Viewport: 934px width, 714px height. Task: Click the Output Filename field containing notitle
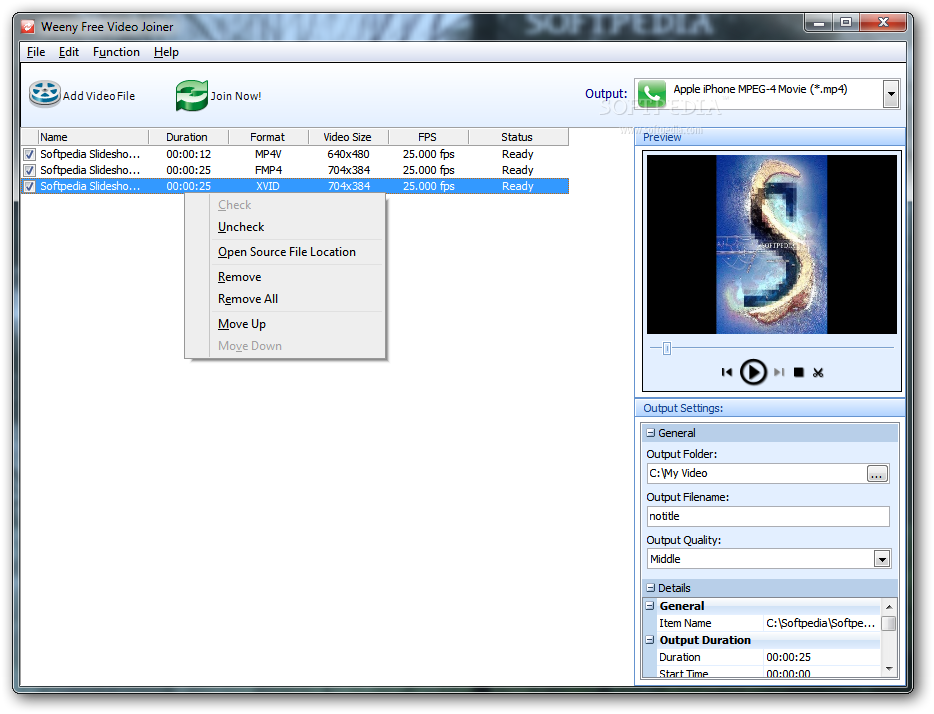(x=768, y=516)
